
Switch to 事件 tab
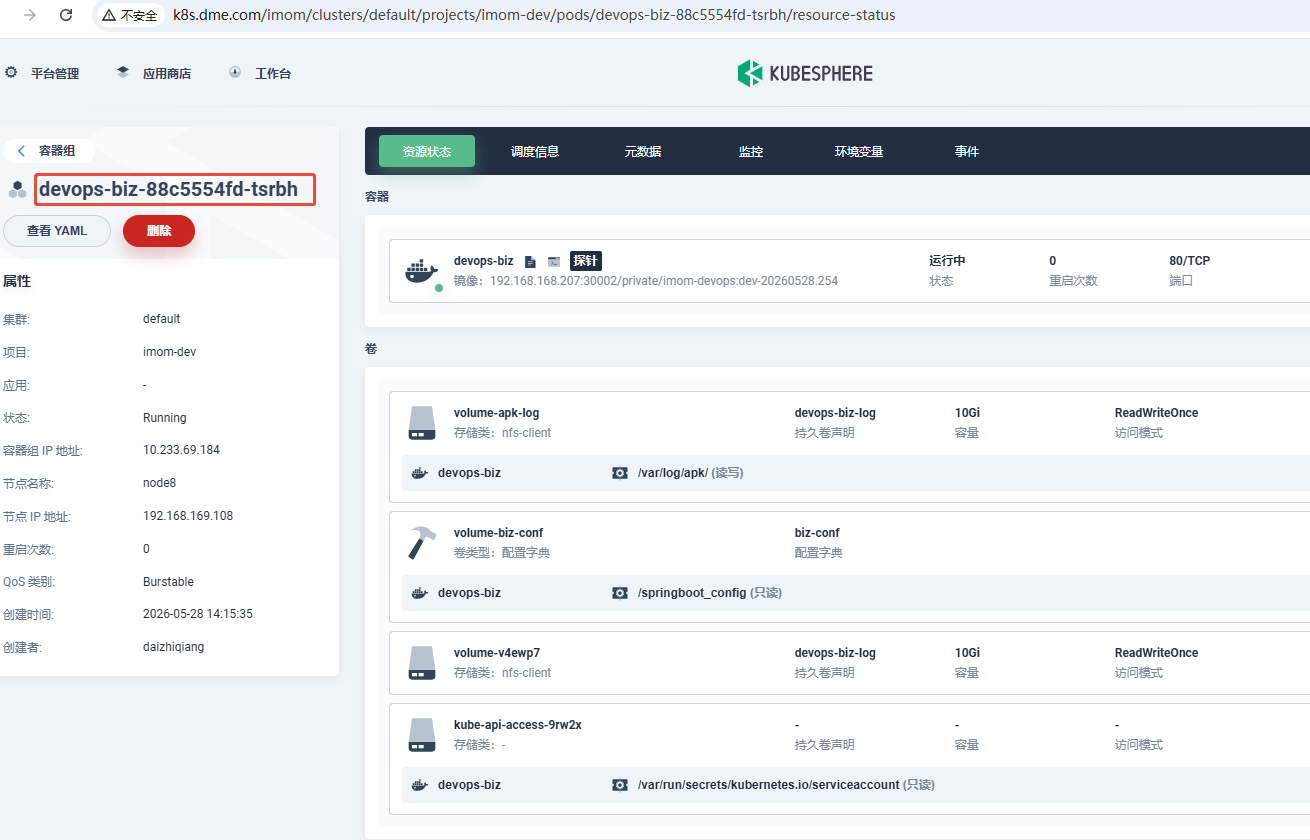tap(967, 151)
